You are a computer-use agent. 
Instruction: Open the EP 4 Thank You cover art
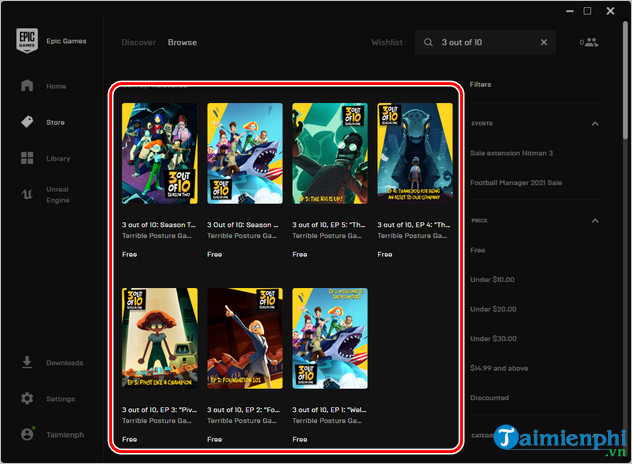tap(415, 153)
